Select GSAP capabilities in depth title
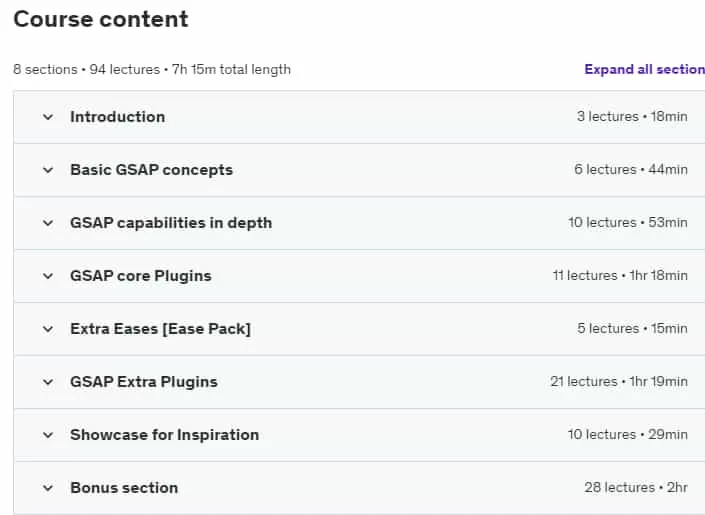The height and width of the screenshot is (515, 705). tap(171, 223)
